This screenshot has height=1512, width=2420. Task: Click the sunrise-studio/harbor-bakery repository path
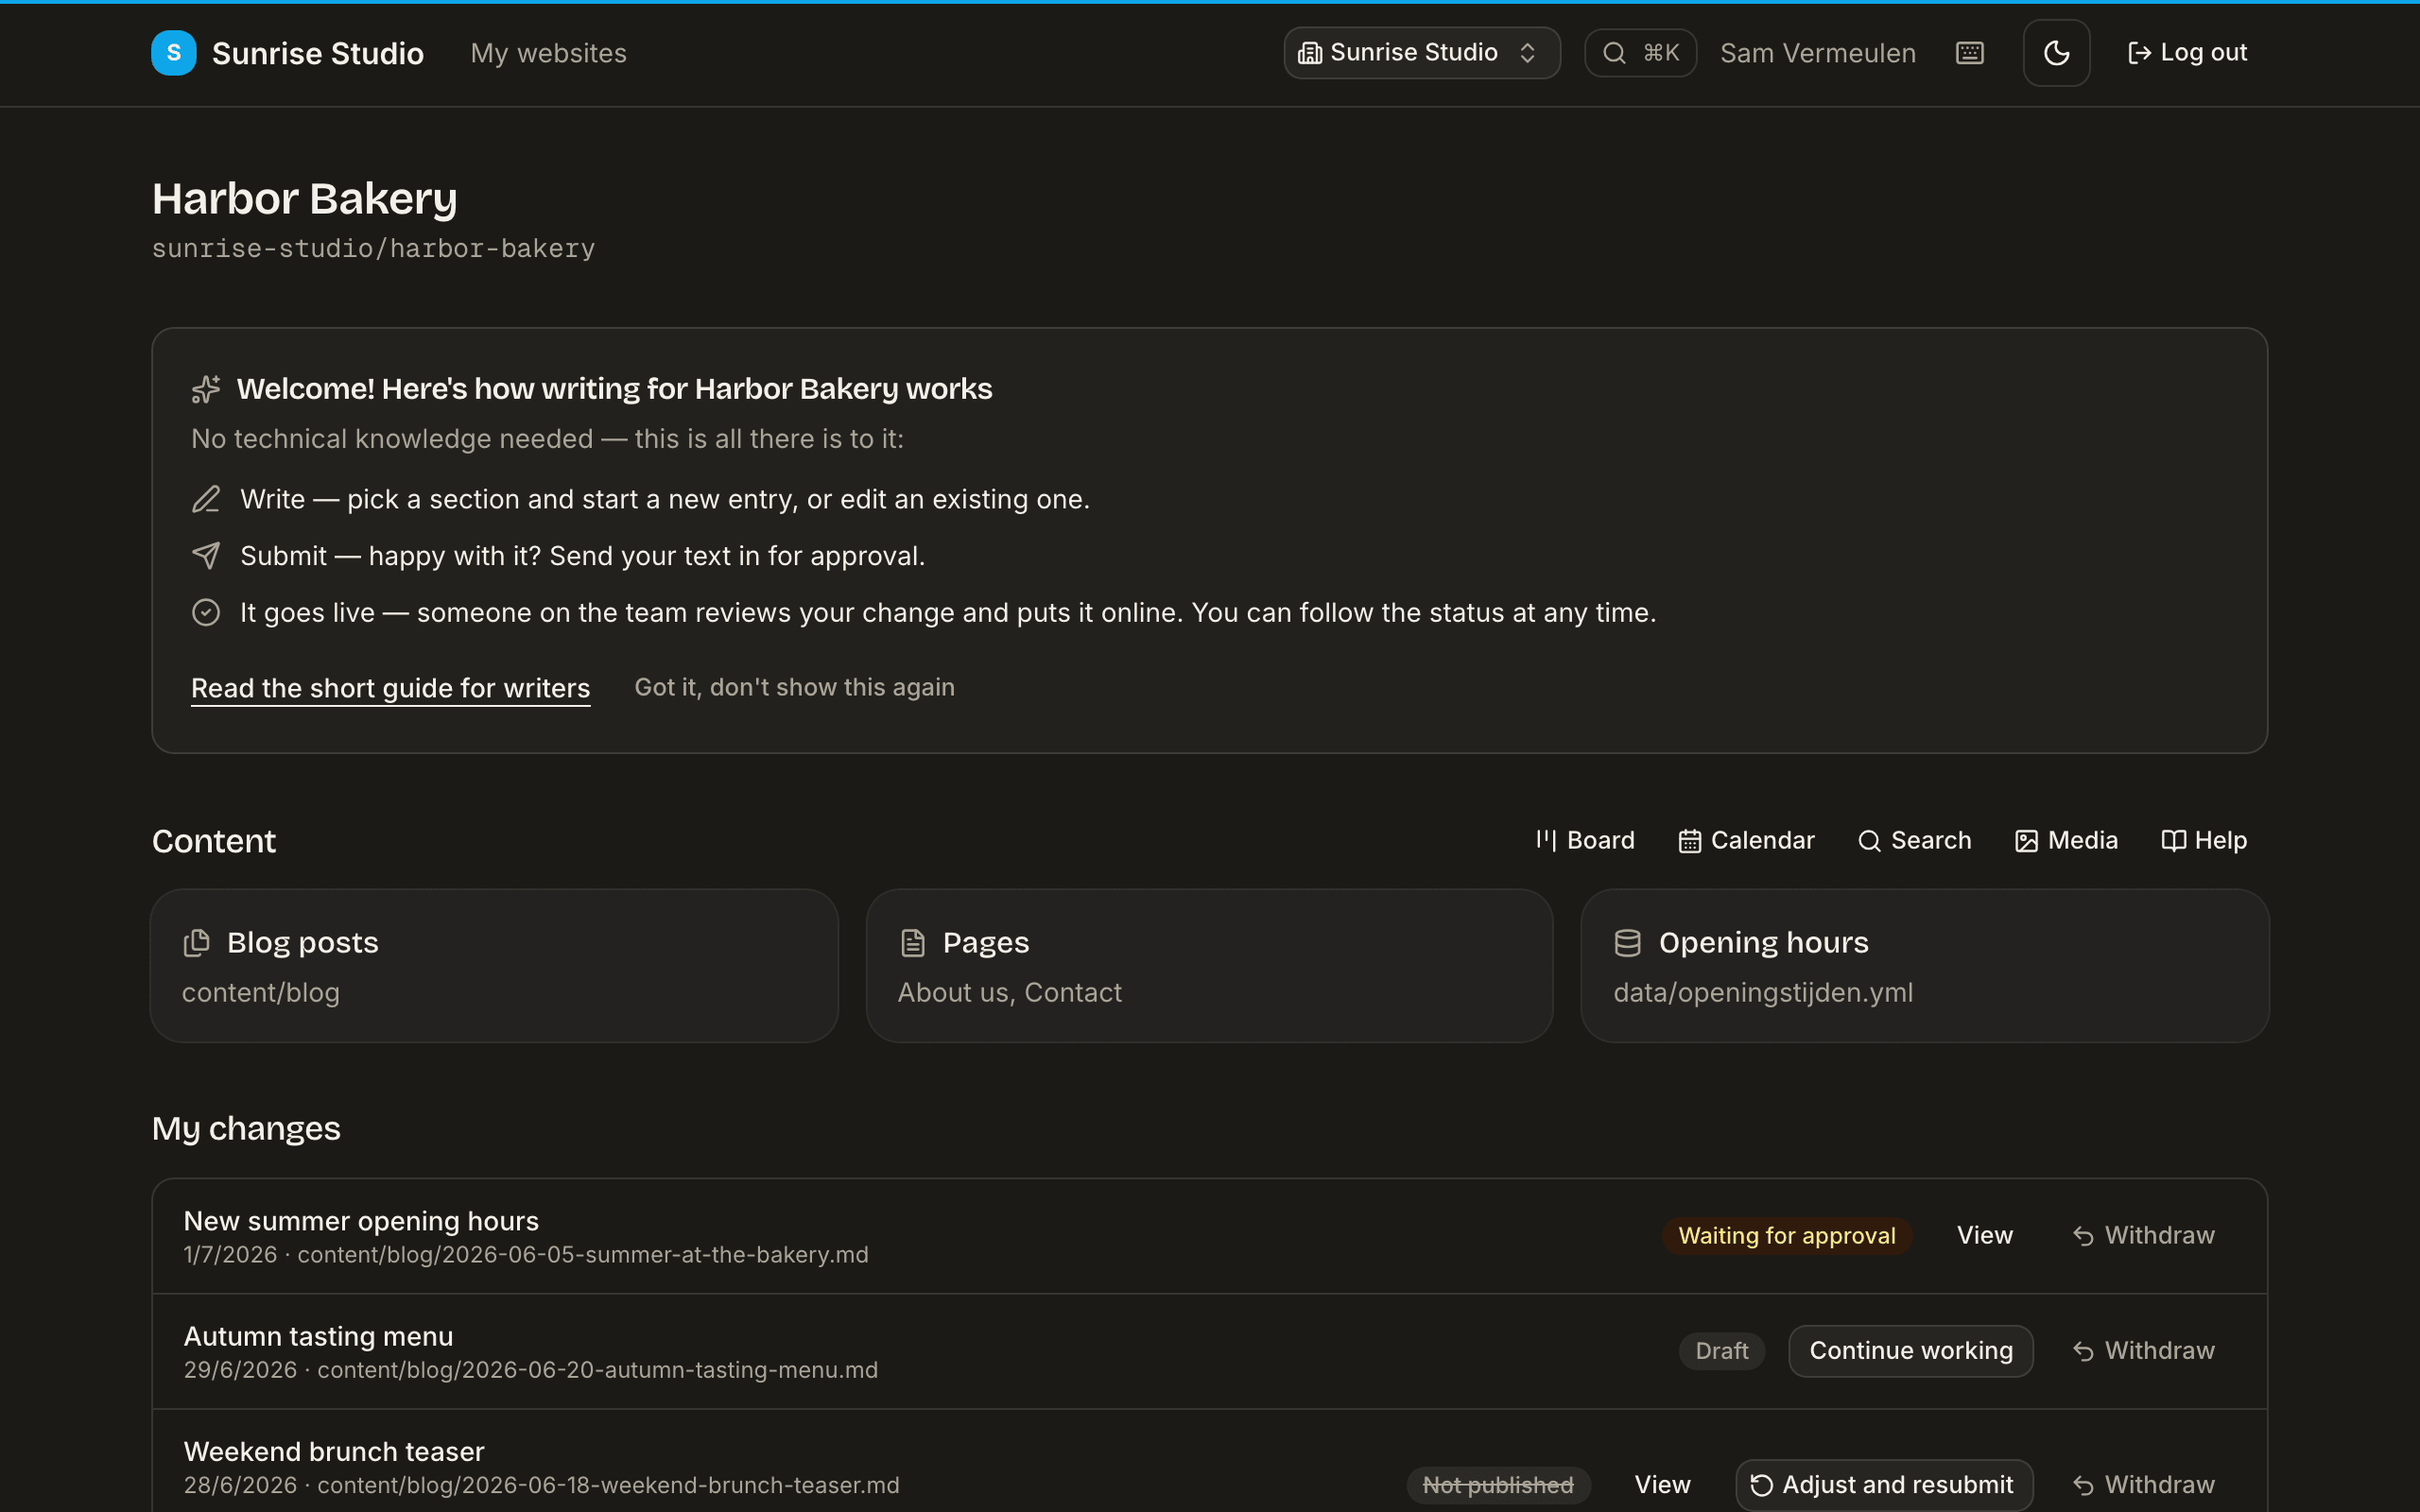[373, 248]
